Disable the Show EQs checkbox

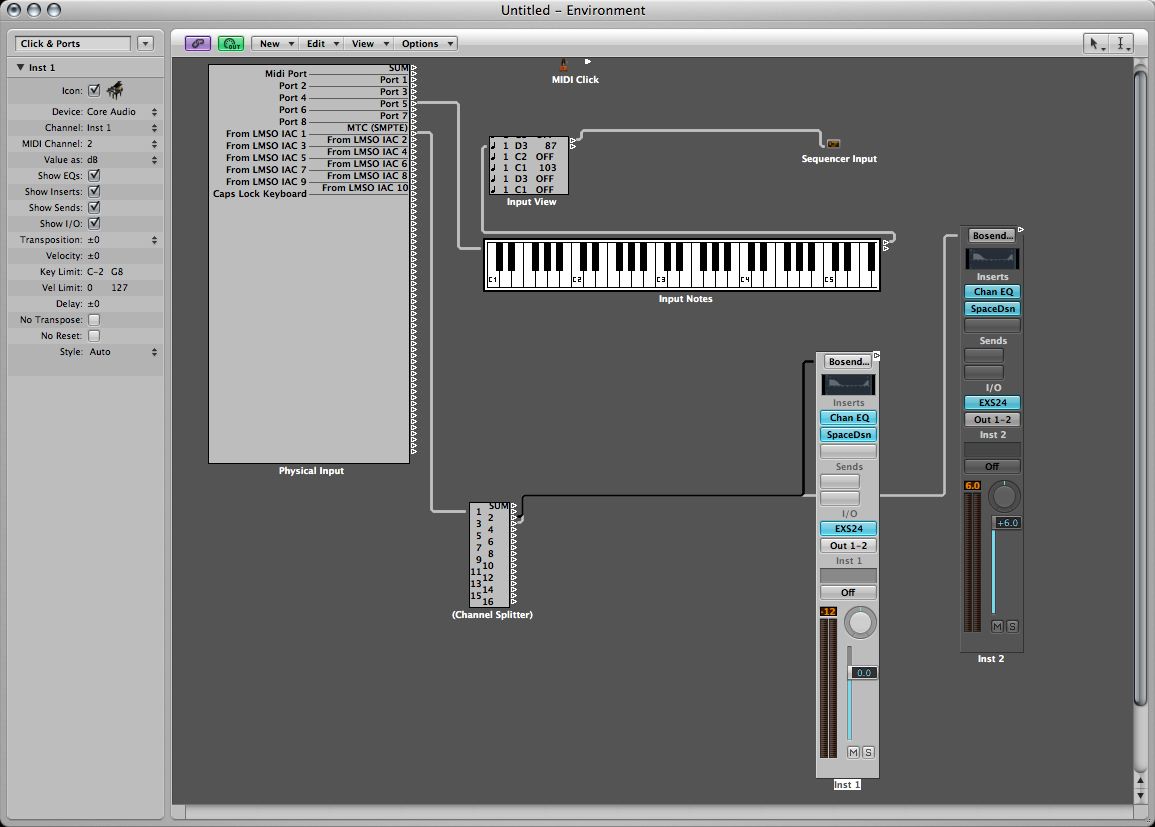pos(94,175)
